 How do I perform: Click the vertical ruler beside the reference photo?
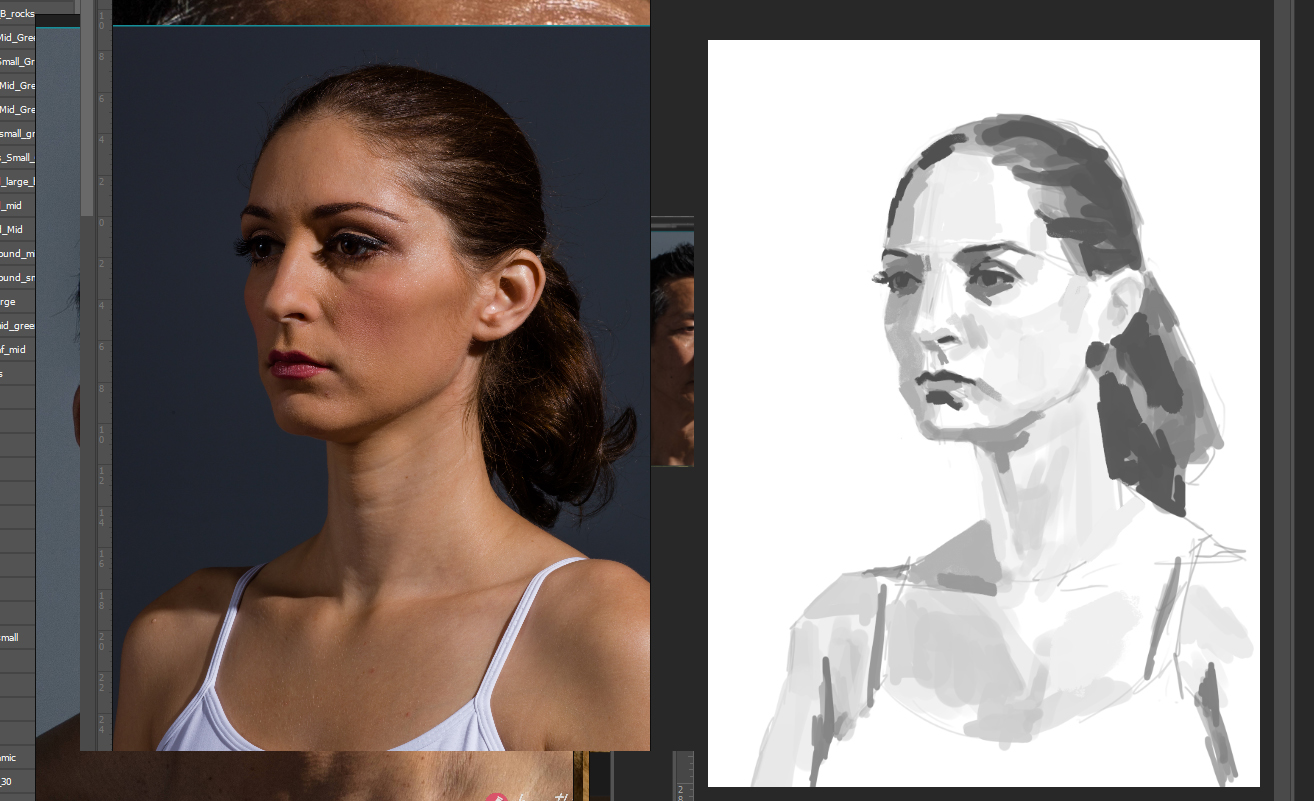(104, 400)
